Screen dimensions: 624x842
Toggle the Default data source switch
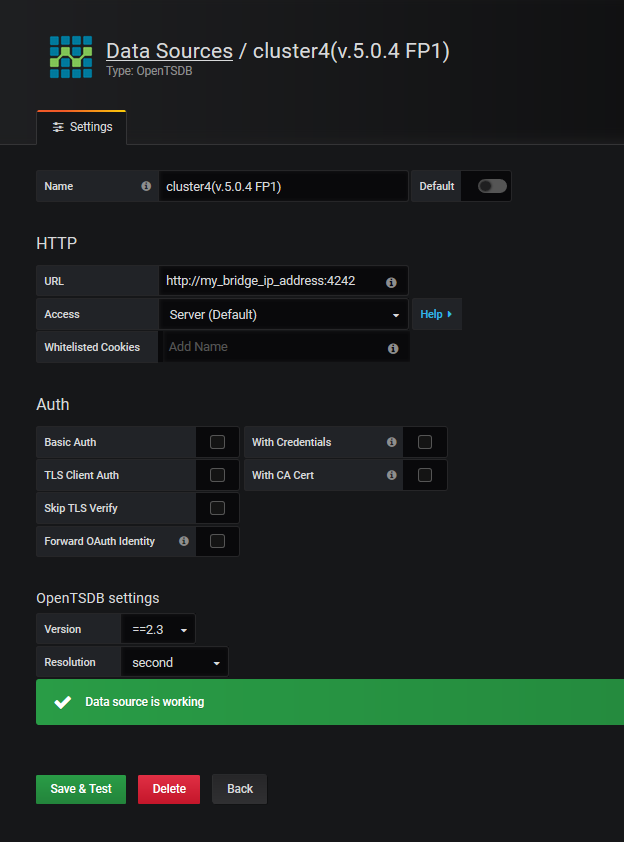click(x=492, y=186)
